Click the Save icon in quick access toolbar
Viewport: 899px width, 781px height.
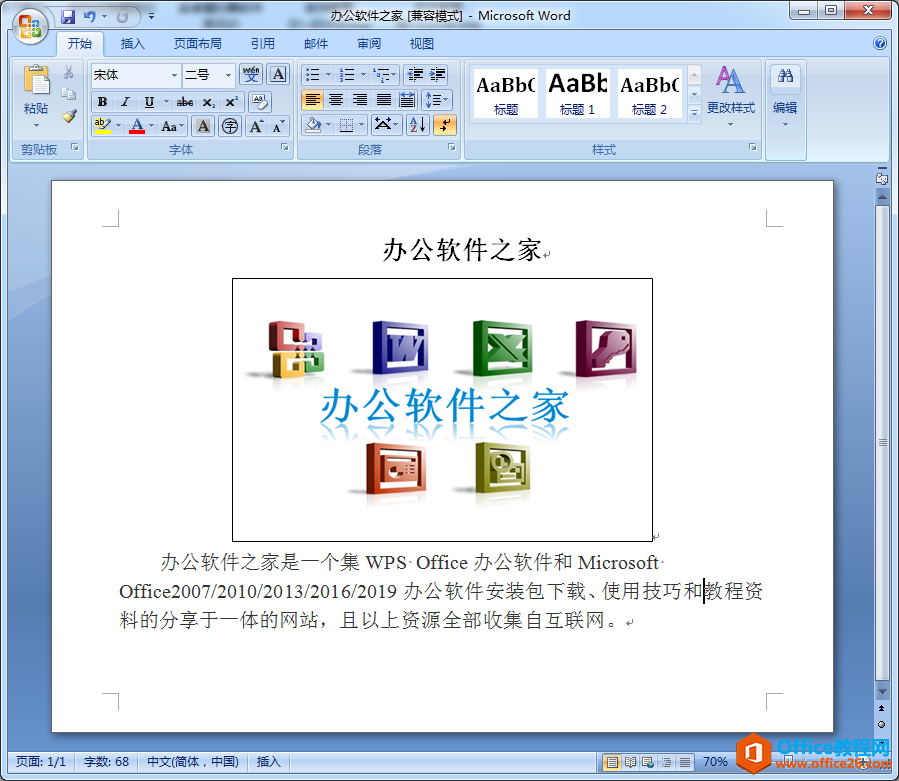pos(68,16)
